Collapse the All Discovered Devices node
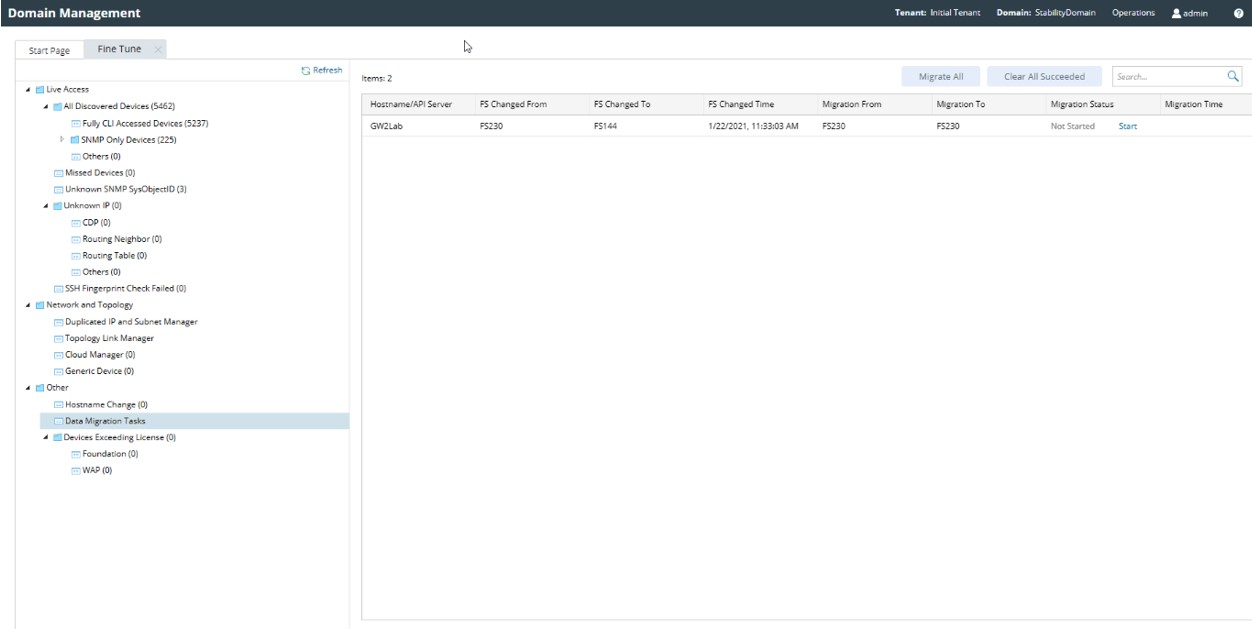 click(46, 106)
